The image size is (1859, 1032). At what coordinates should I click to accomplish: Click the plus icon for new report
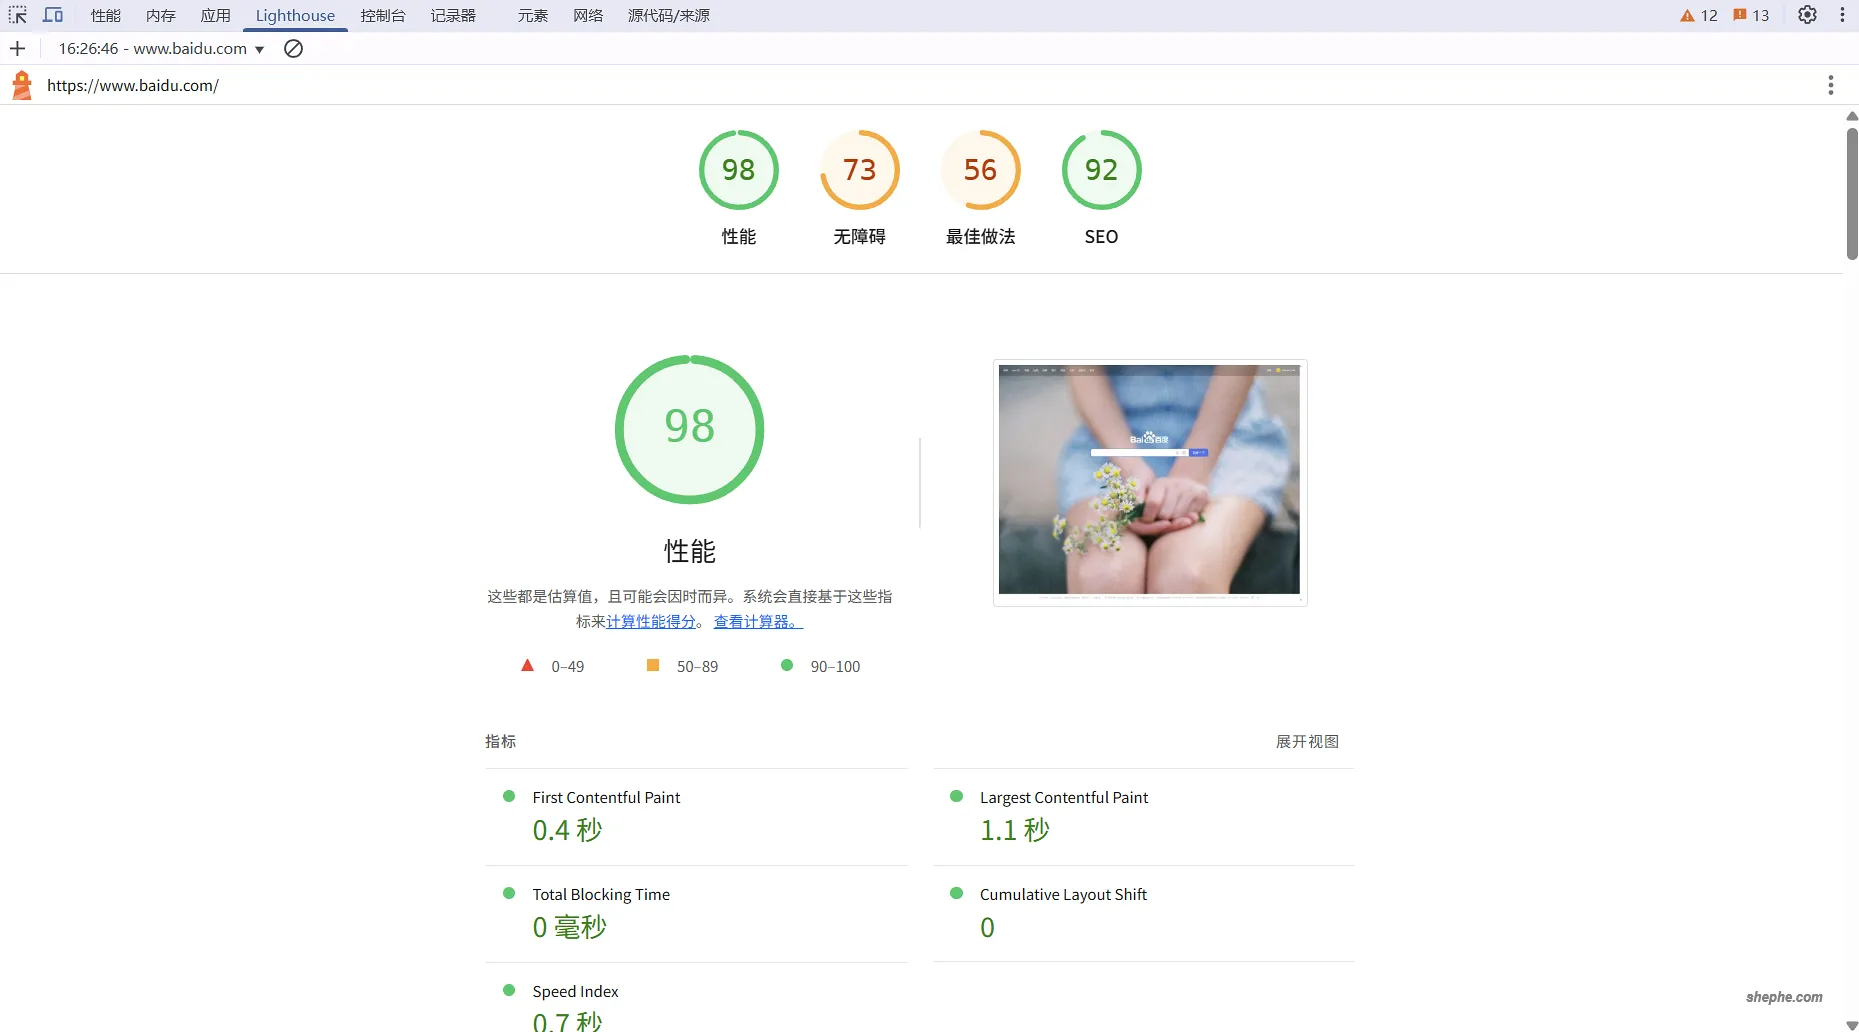pos(17,48)
